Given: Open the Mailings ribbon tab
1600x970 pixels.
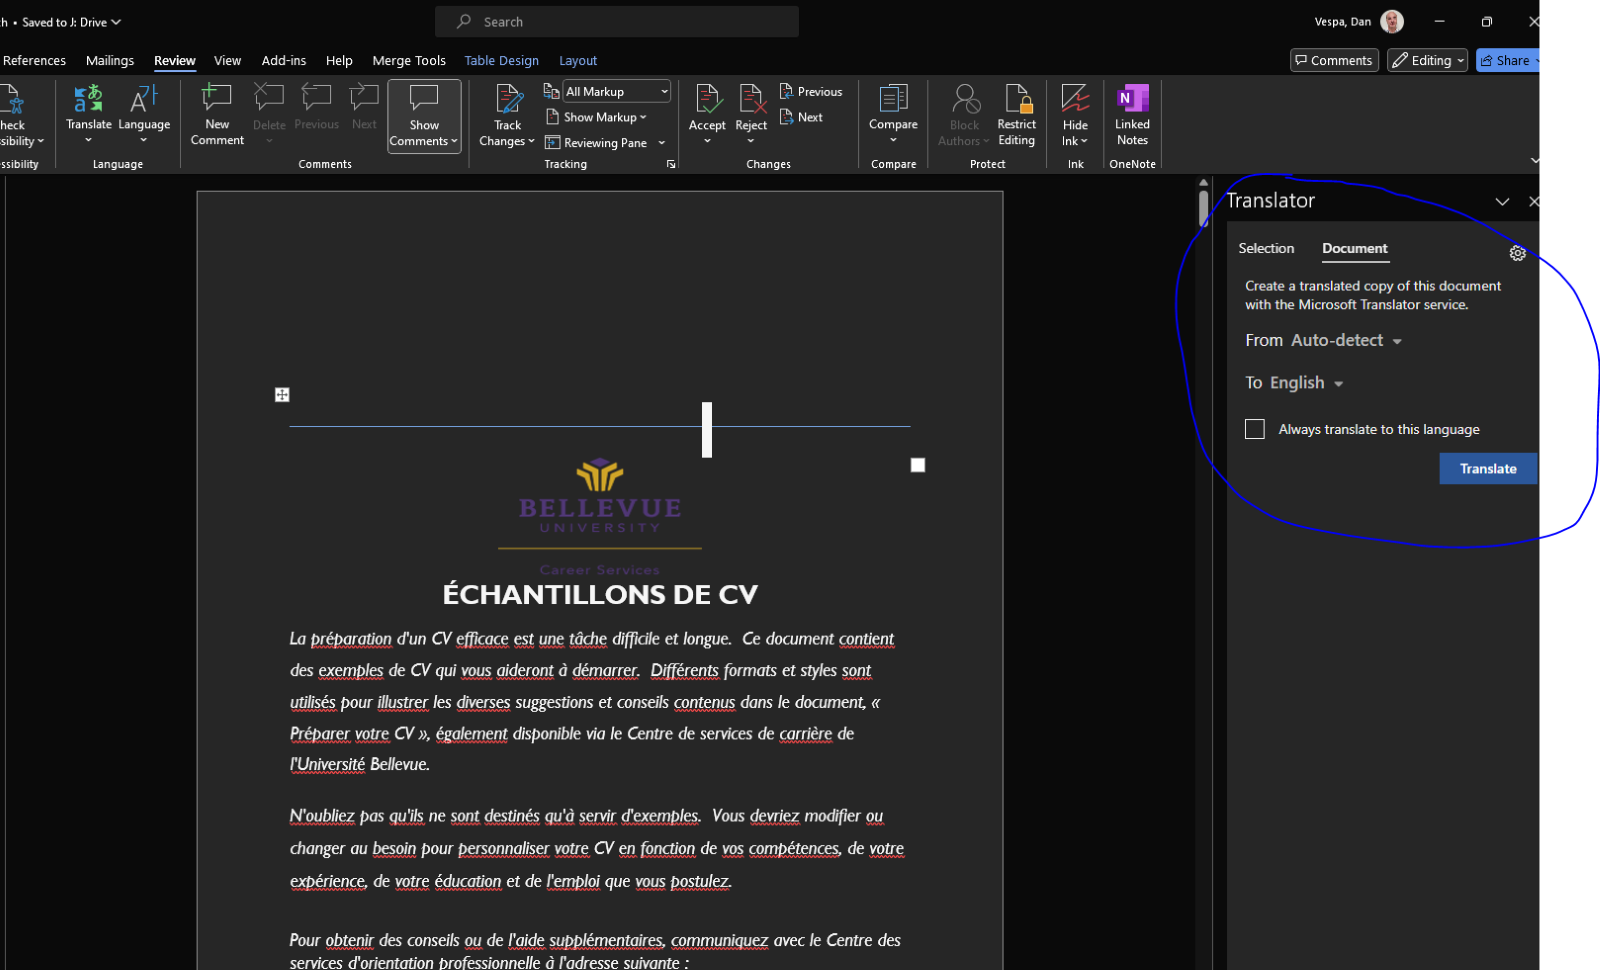Looking at the screenshot, I should (x=109, y=60).
